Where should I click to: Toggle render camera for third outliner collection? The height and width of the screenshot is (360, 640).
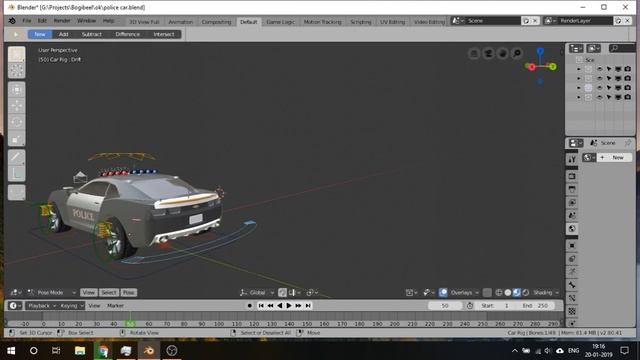click(627, 87)
